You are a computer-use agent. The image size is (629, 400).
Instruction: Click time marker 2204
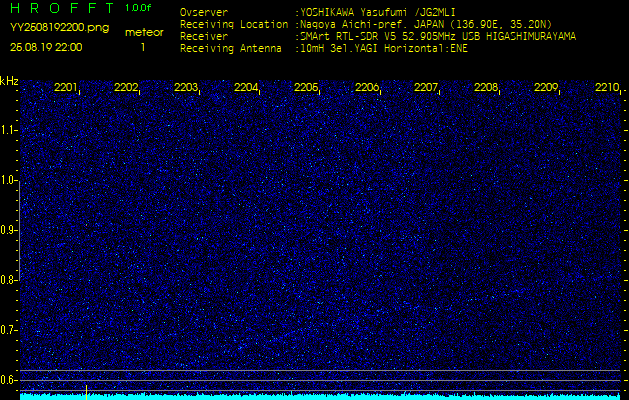[x=246, y=87]
